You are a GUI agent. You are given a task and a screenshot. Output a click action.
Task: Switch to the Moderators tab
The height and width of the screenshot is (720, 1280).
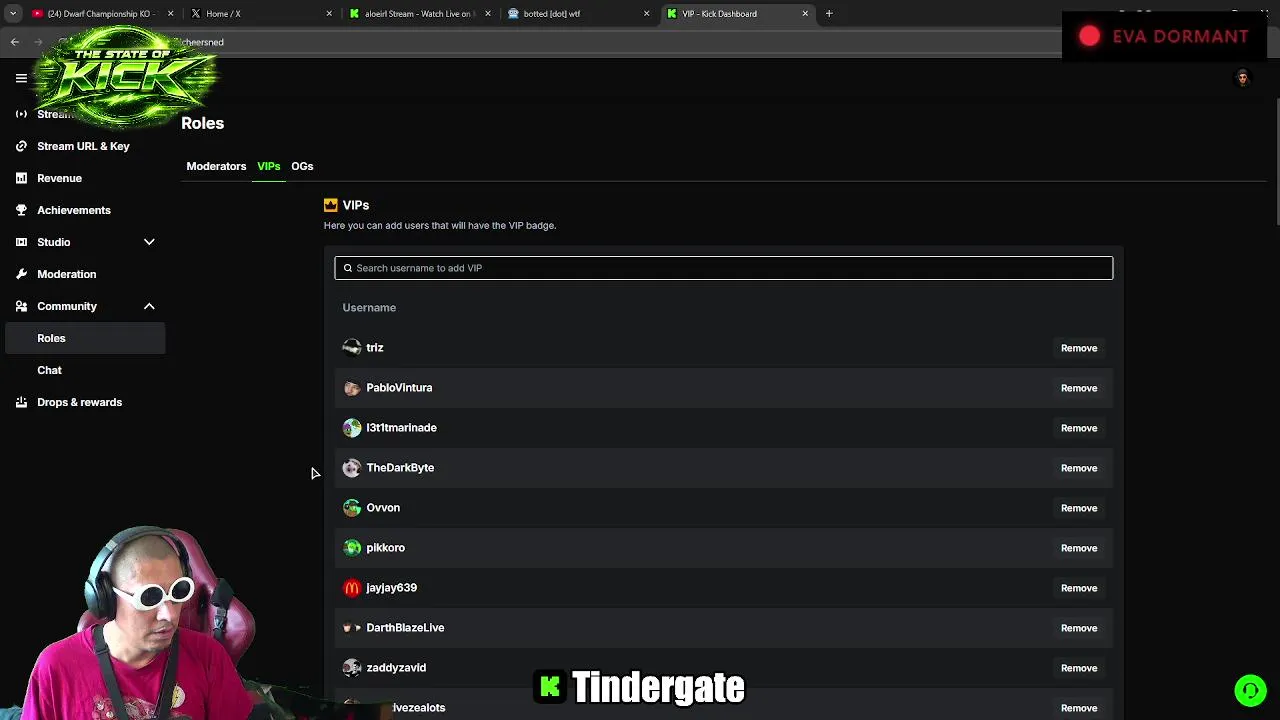coord(216,166)
